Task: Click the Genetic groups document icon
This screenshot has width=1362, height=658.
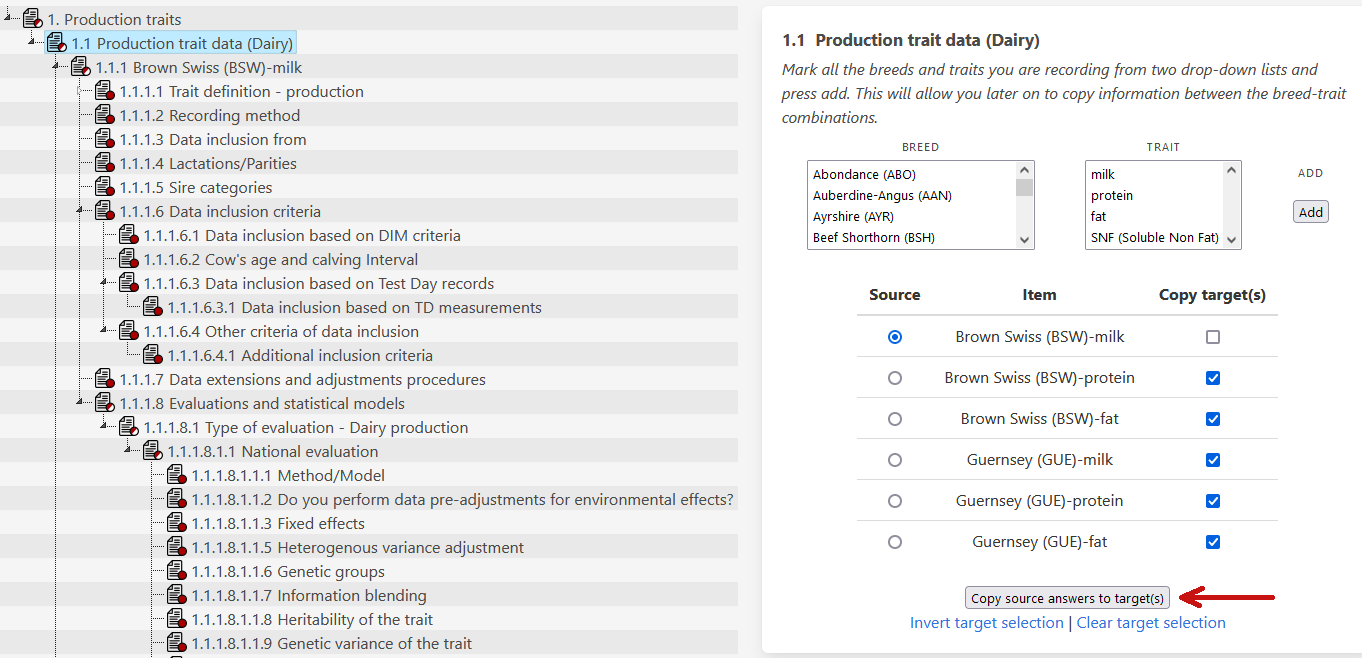Action: coord(176,571)
